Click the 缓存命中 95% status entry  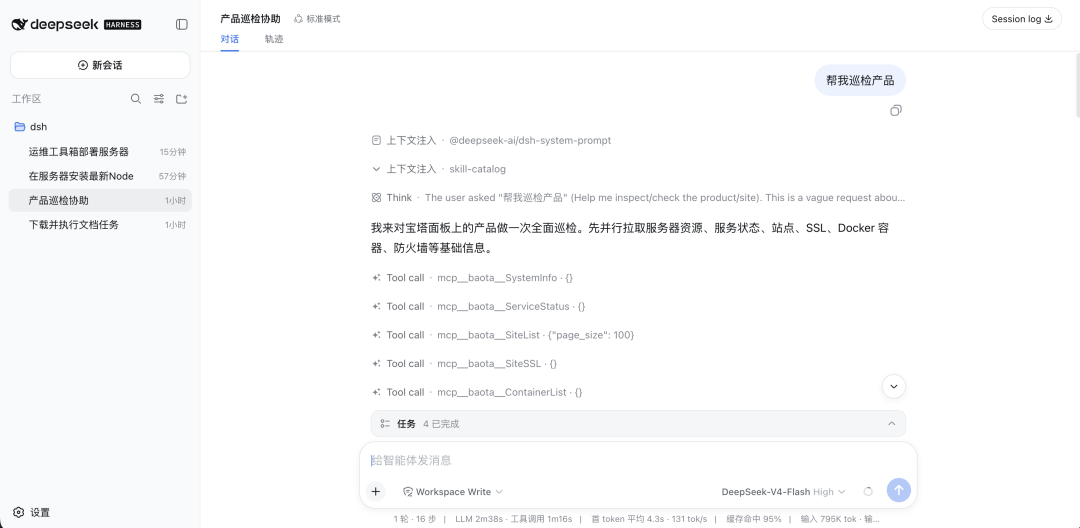click(x=754, y=519)
